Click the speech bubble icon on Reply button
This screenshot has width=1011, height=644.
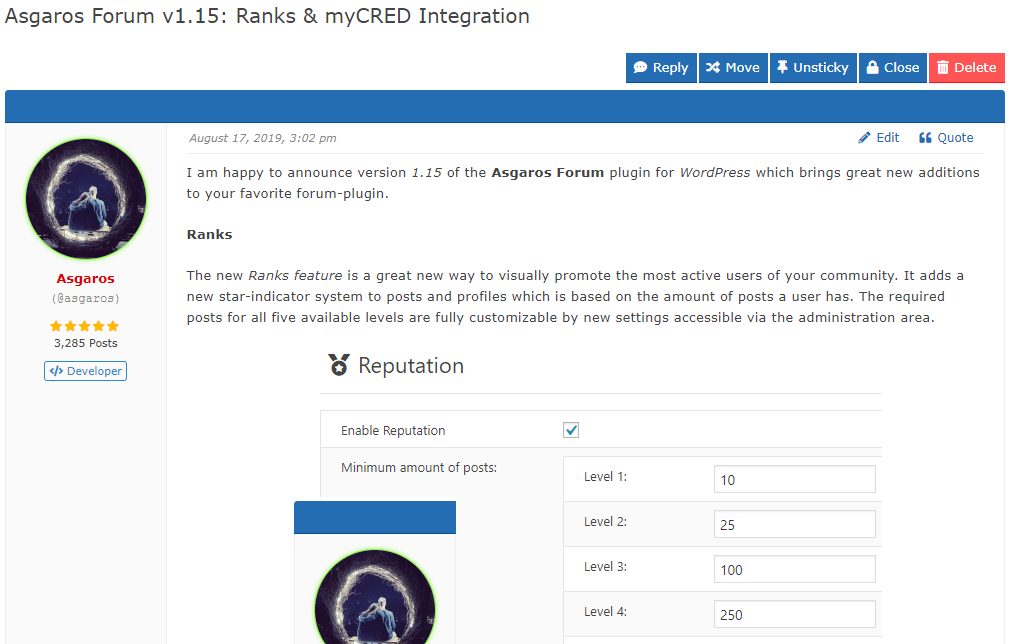[640, 67]
